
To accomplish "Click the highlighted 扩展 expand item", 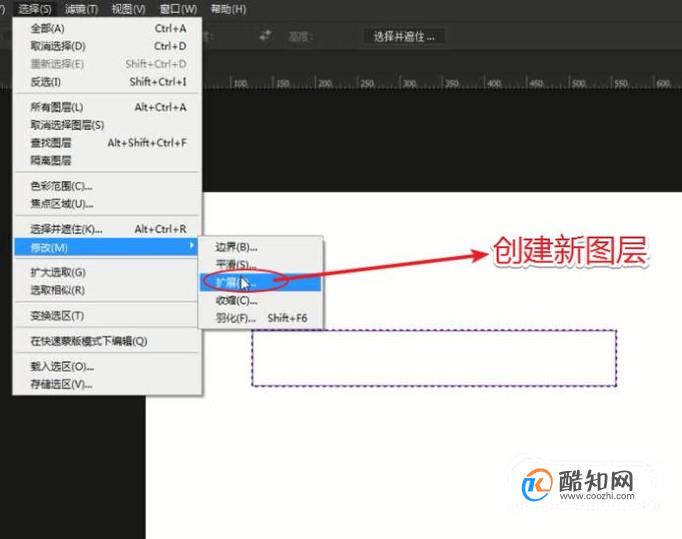I will tap(261, 282).
